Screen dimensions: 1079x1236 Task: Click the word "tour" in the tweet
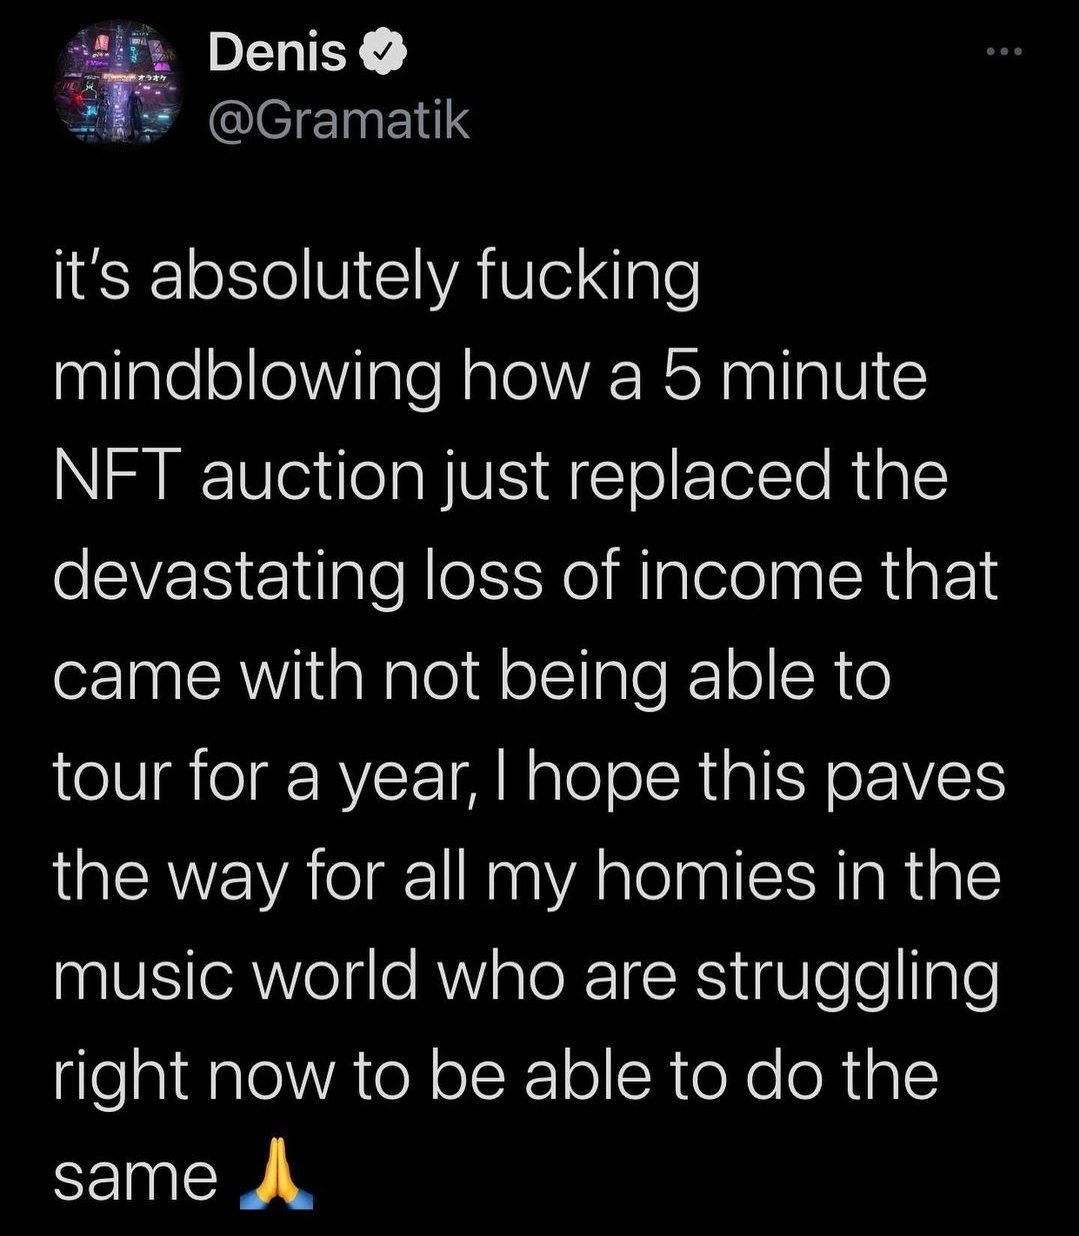coord(107,777)
